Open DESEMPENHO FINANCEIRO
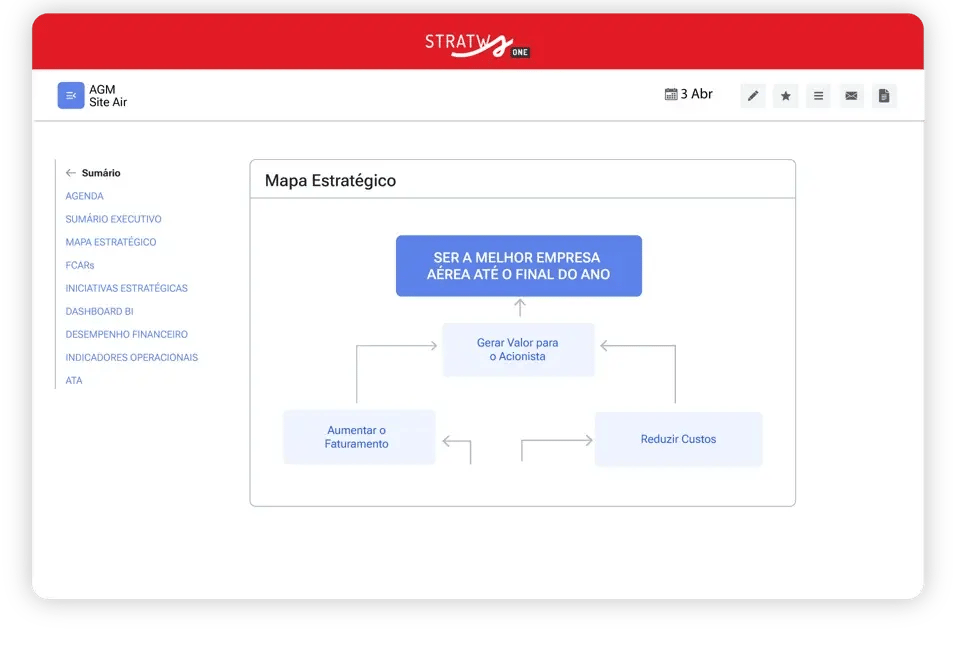 [x=126, y=334]
